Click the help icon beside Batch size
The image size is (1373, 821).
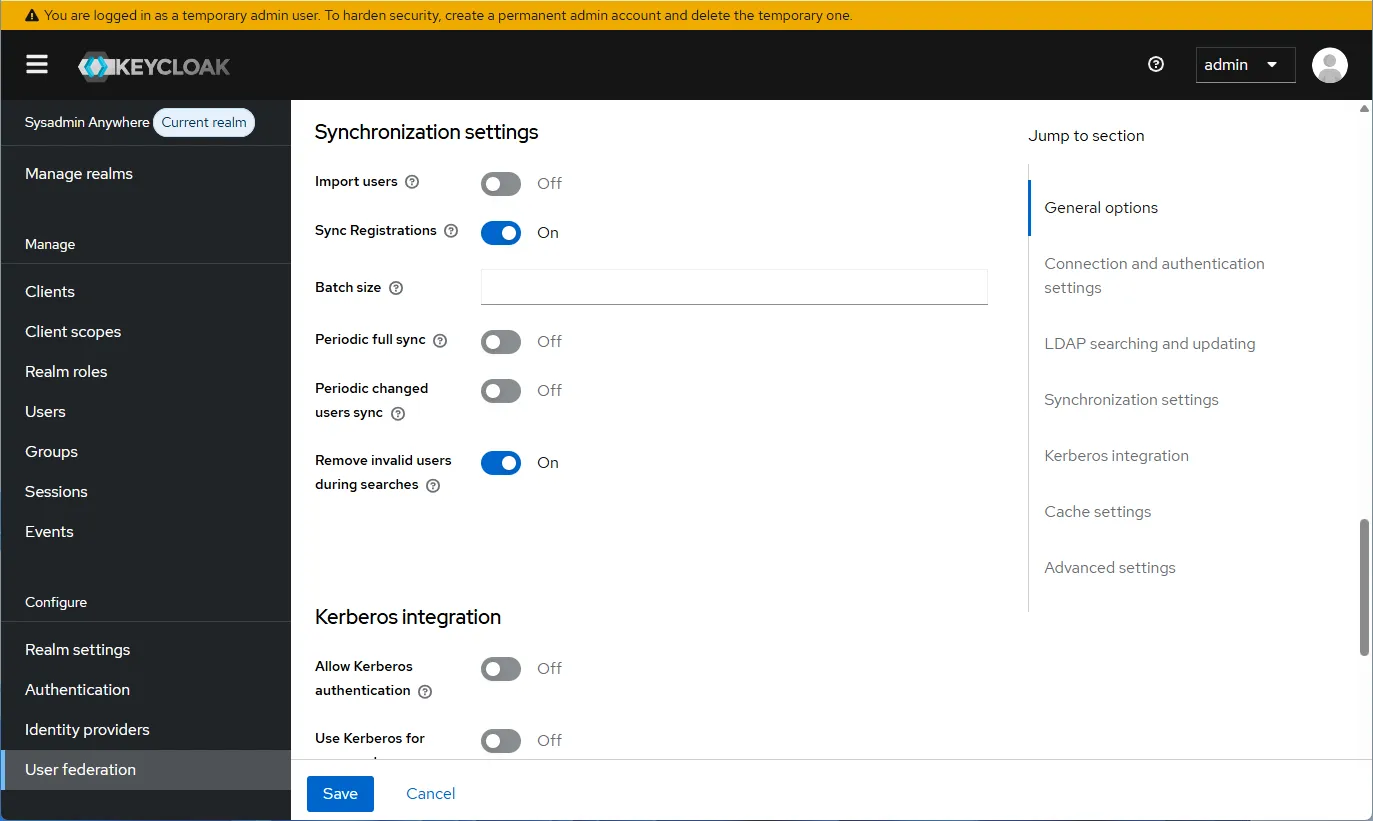pos(397,288)
